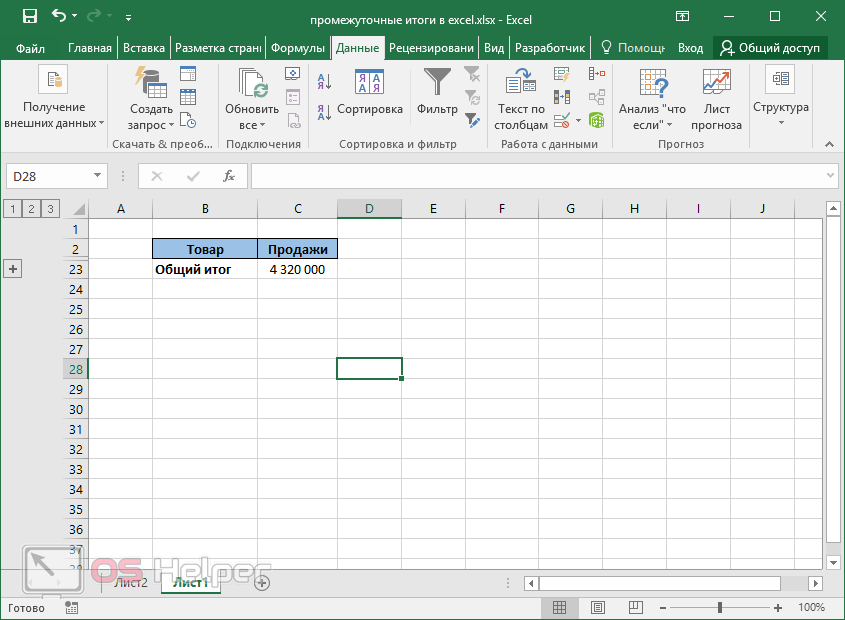
Task: Expand the Структура group dropdown
Action: point(780,96)
